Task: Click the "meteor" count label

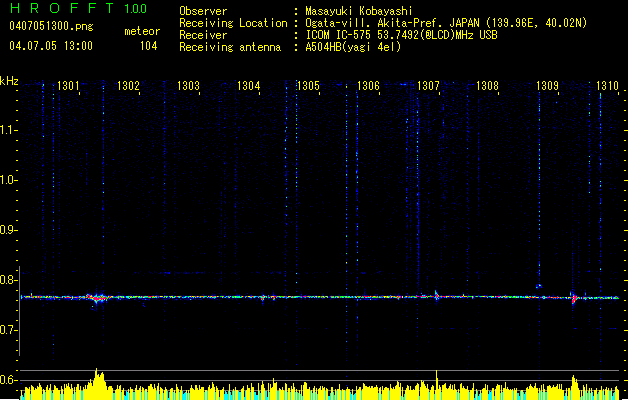Action: click(x=142, y=31)
